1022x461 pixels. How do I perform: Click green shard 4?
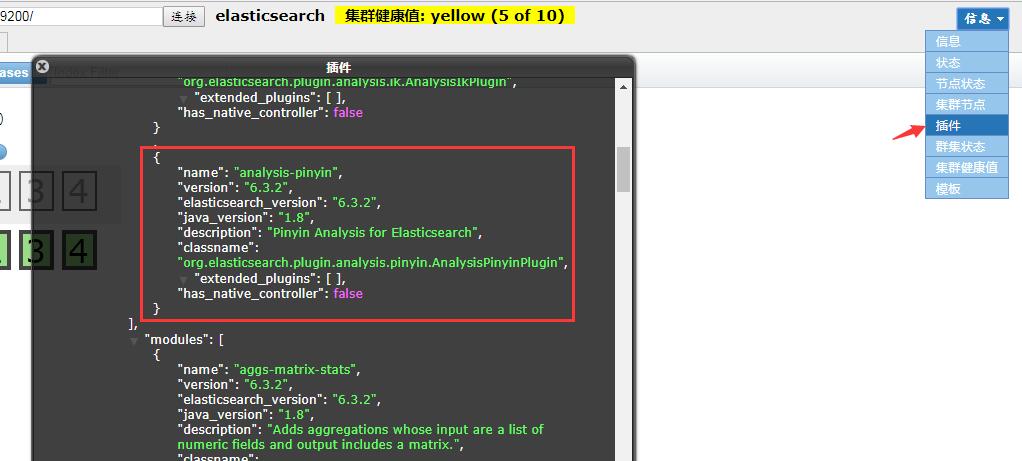click(80, 250)
